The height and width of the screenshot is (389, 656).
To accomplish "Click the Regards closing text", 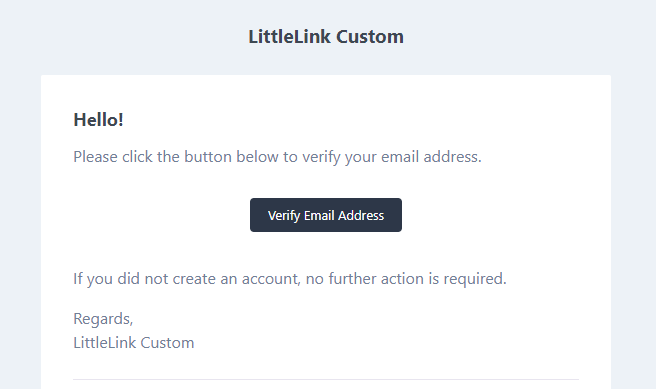I will 103,319.
